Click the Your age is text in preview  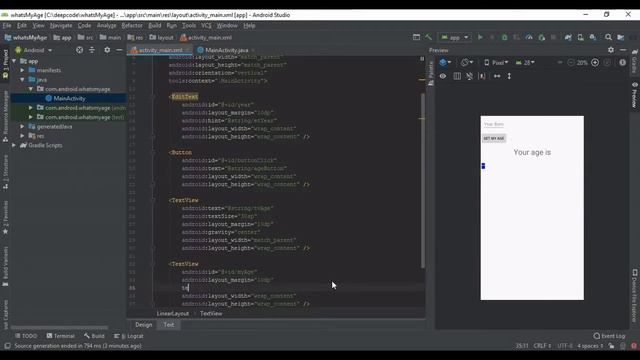pyautogui.click(x=532, y=152)
